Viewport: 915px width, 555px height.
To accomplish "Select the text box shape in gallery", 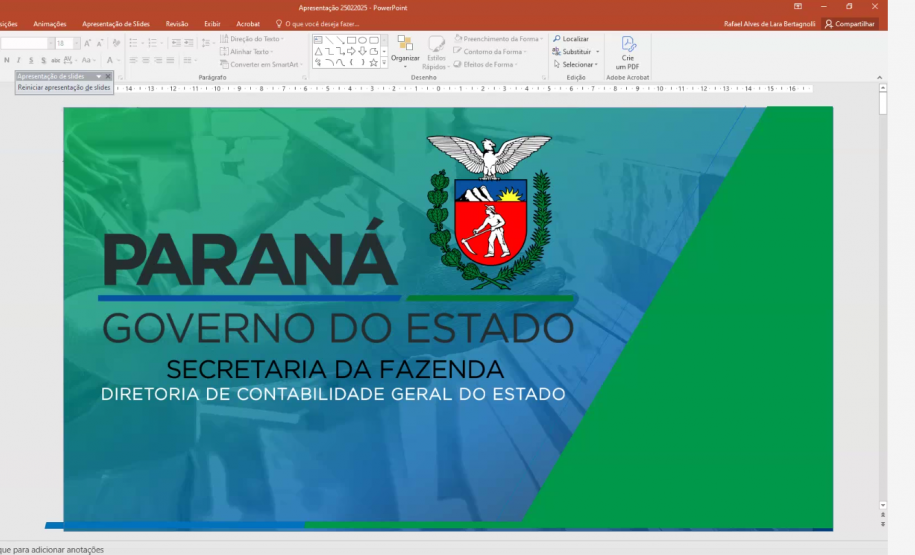I will tap(318, 40).
